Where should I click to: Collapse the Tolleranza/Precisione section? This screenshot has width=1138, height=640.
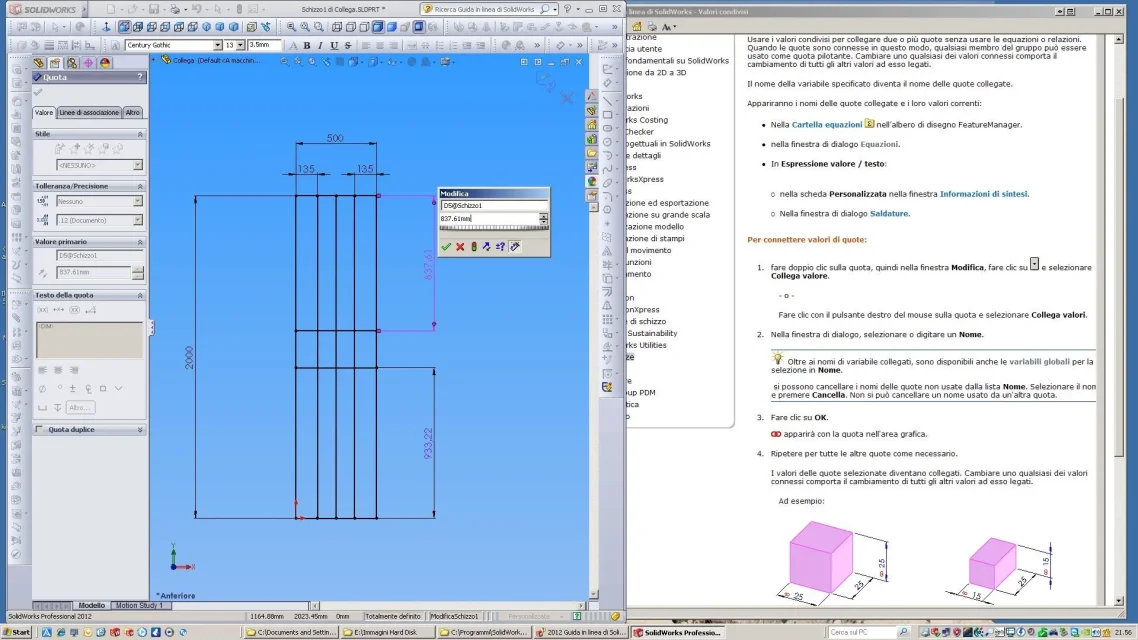140,186
